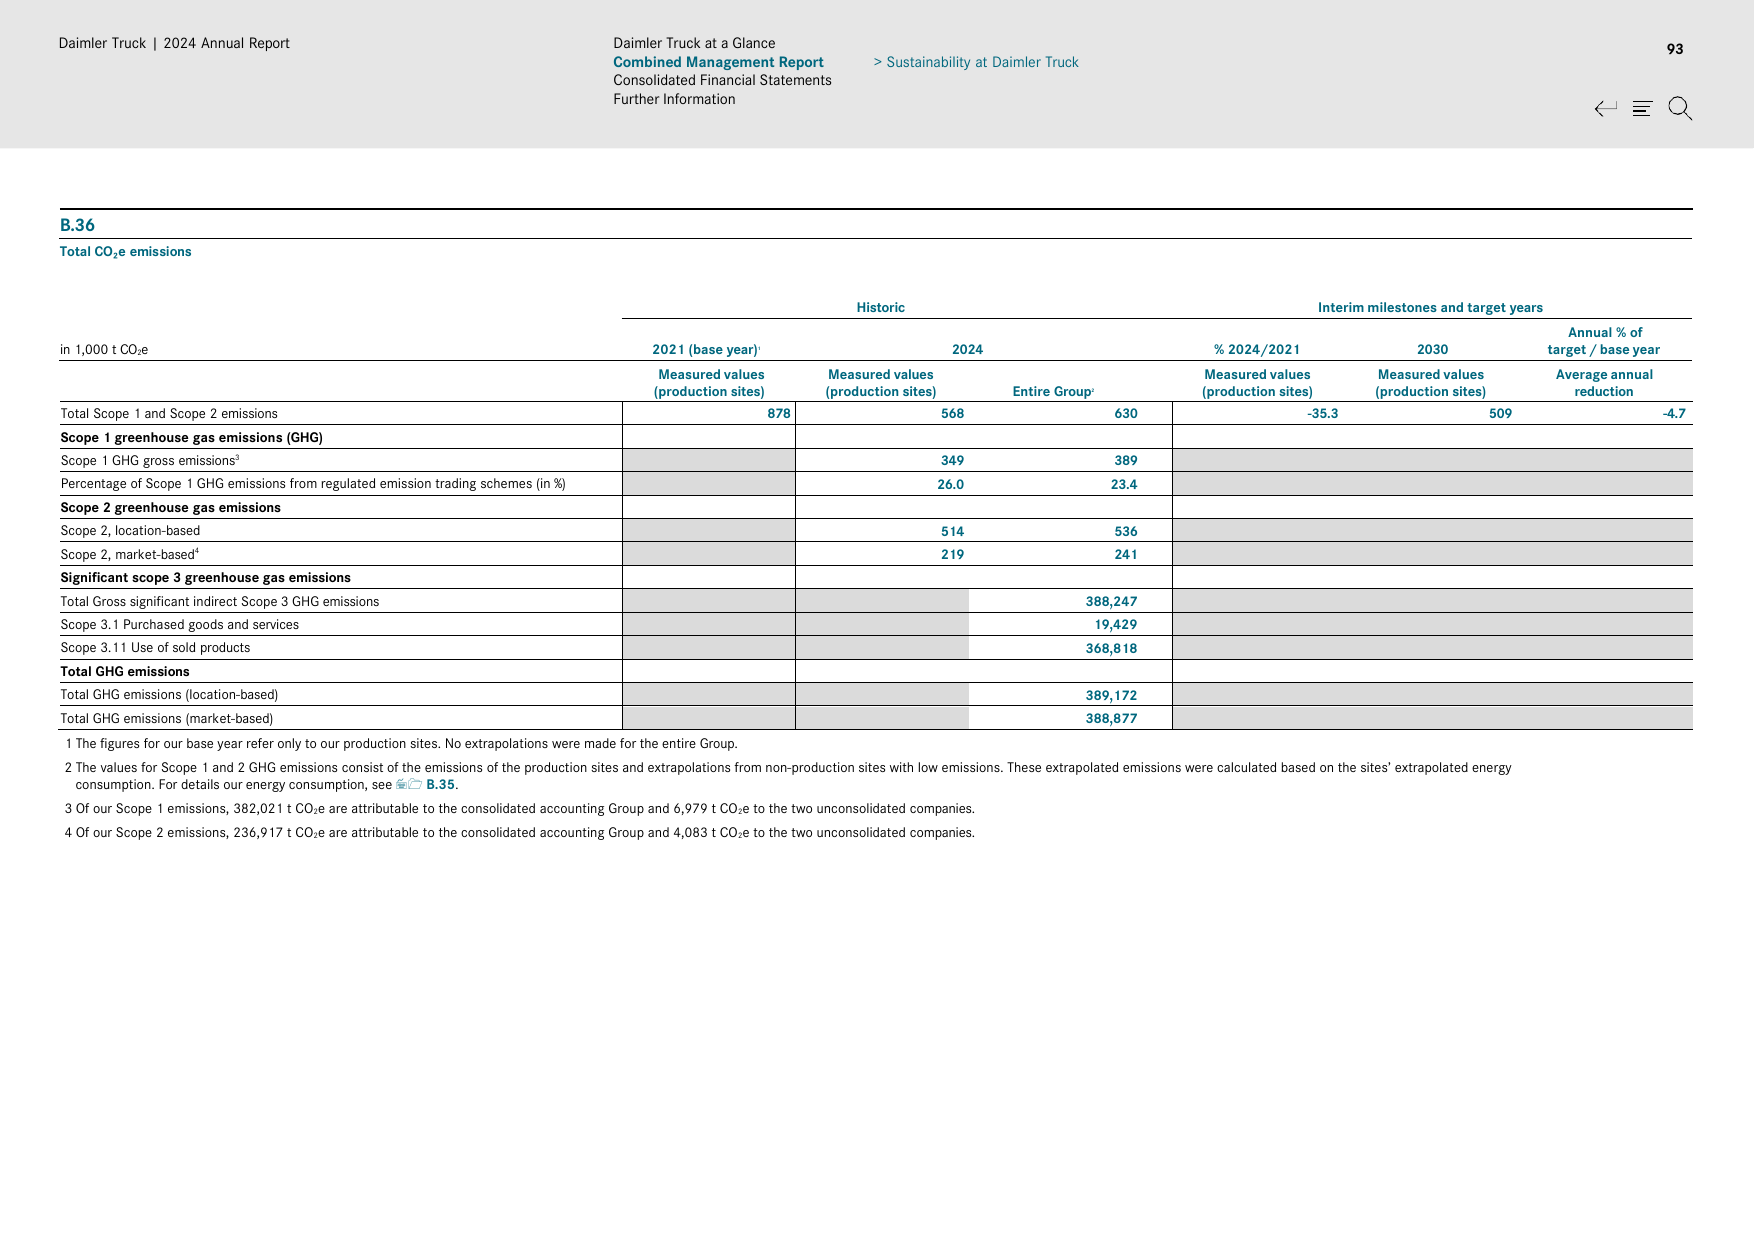Select the value 389 for Scope 1 gross

tap(1126, 461)
